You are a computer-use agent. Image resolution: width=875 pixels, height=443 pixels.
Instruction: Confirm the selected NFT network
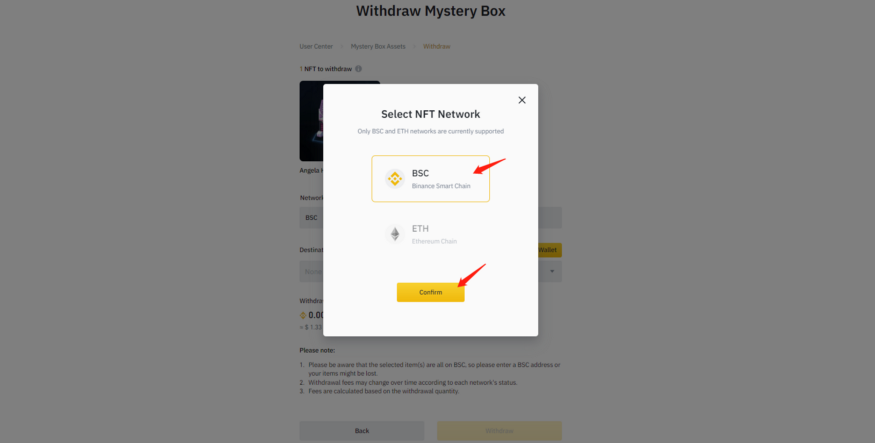[430, 292]
